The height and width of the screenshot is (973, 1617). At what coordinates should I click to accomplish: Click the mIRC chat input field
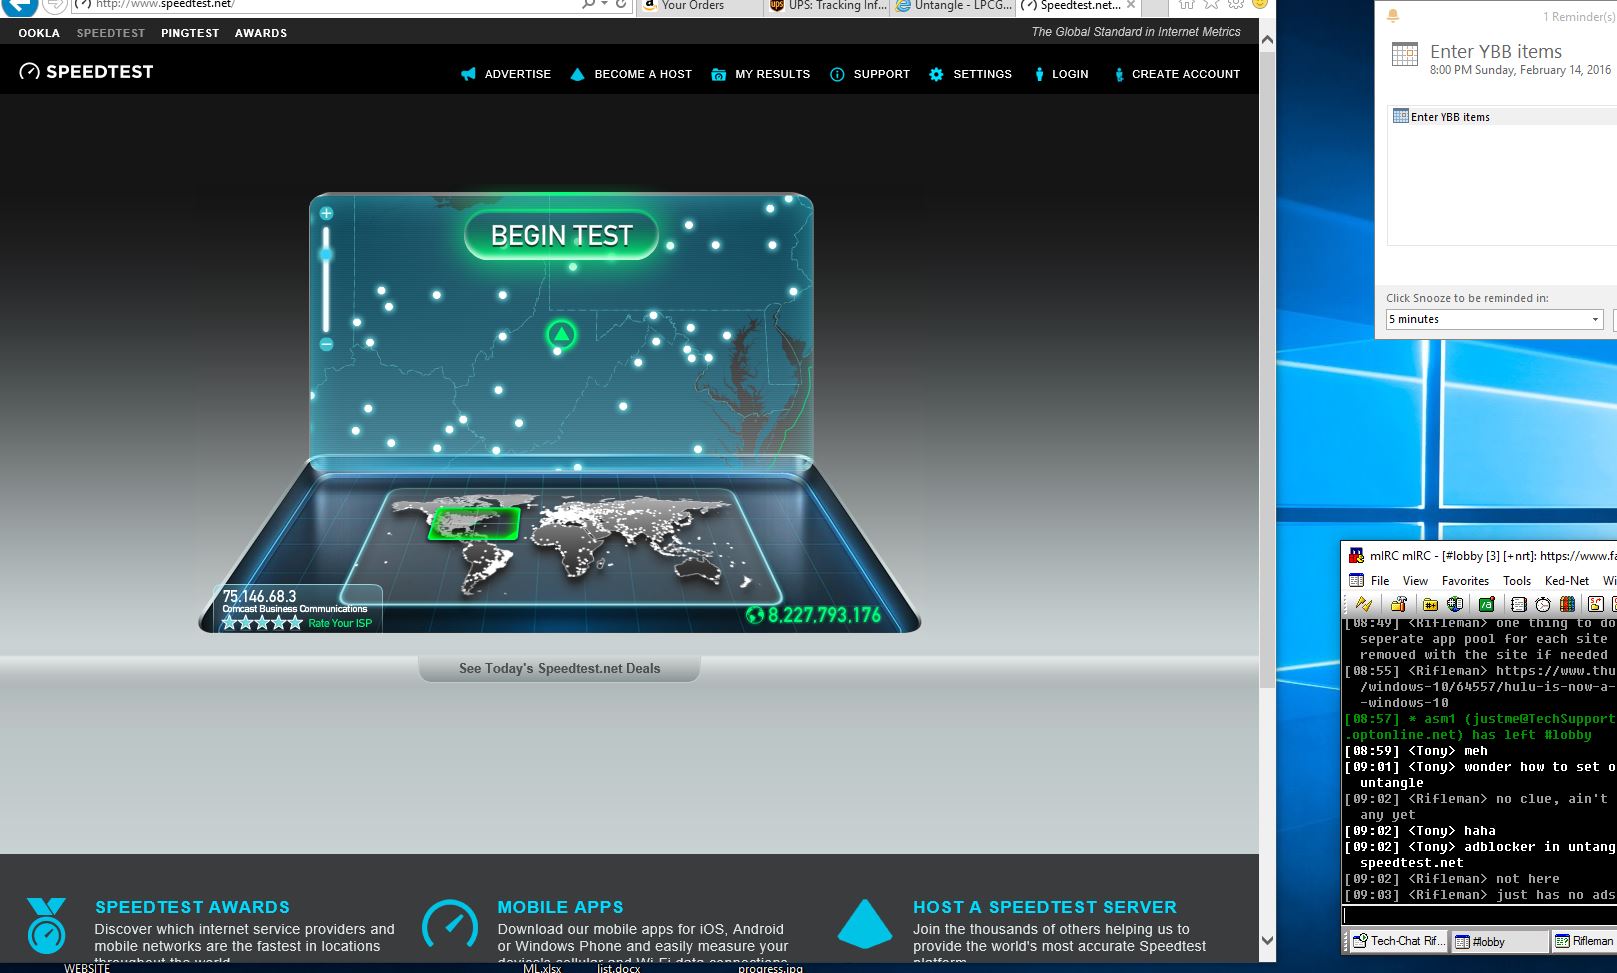[1479, 915]
